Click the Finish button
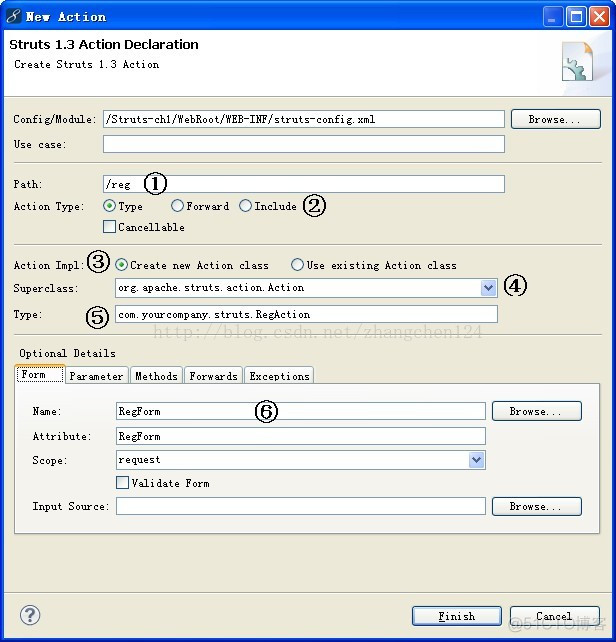The width and height of the screenshot is (616, 642). (x=457, y=616)
